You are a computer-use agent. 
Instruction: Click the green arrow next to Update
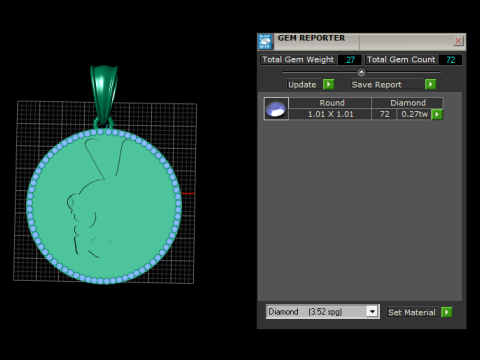coord(329,84)
